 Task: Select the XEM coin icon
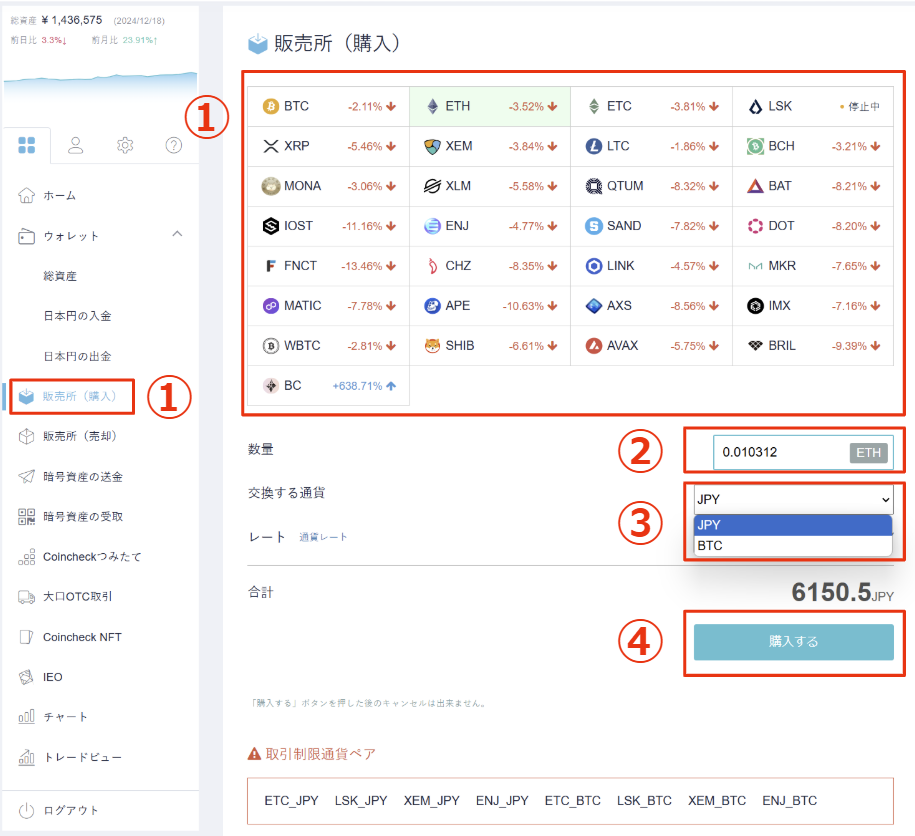pyautogui.click(x=432, y=146)
